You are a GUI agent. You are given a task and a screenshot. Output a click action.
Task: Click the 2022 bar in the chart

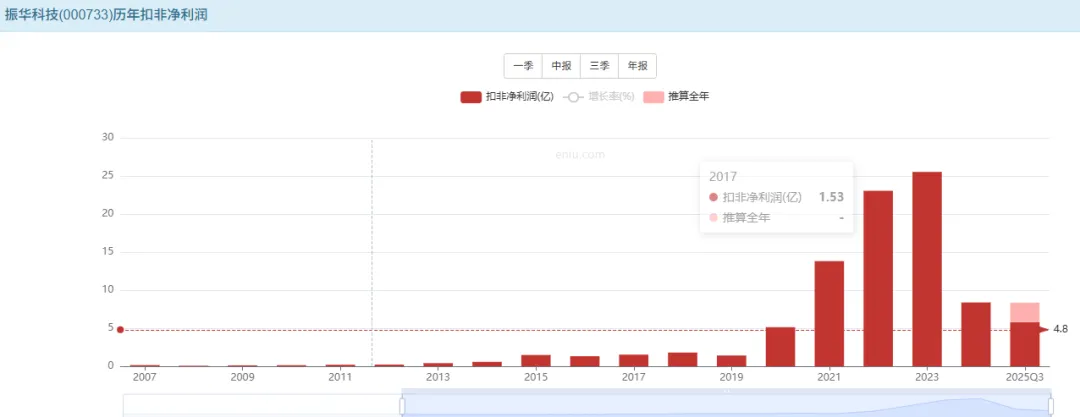click(x=878, y=278)
